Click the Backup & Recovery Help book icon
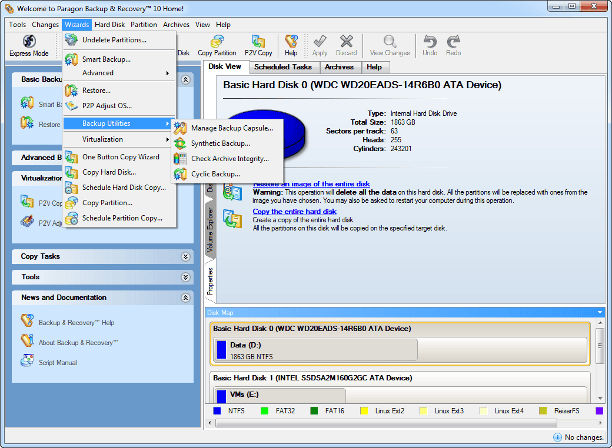 [27, 321]
